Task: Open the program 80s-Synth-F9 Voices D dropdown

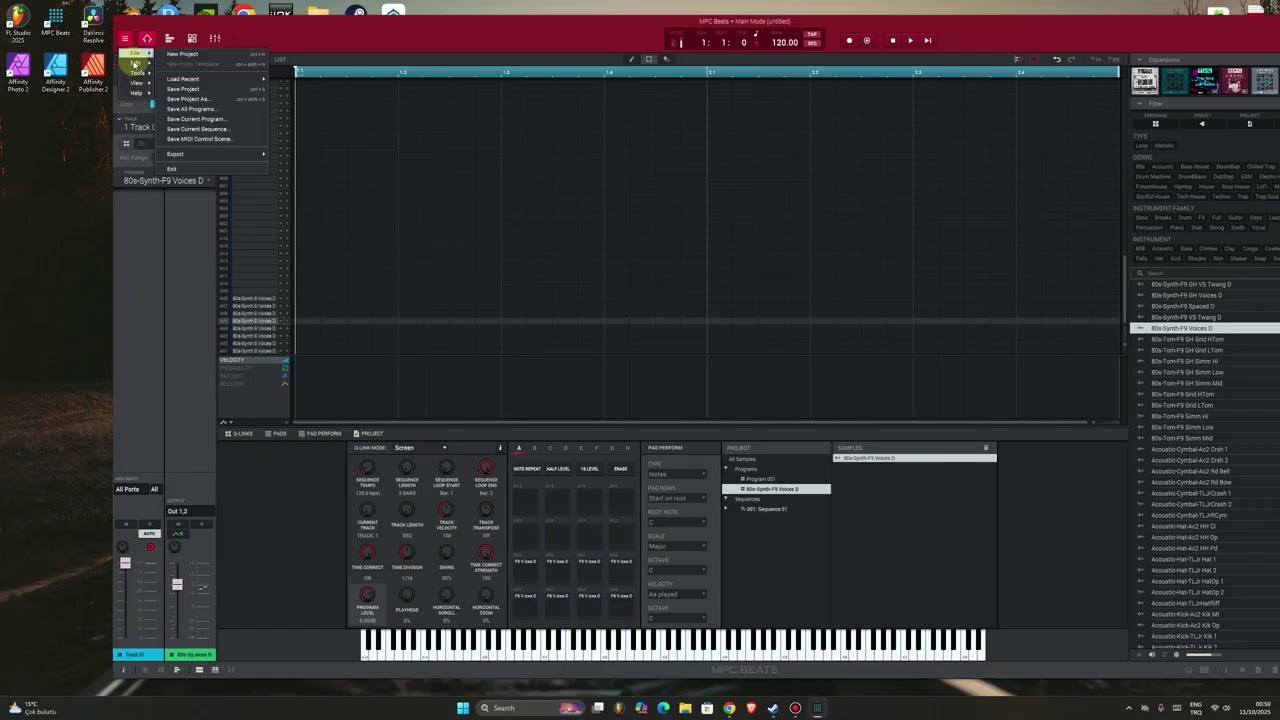Action: coord(166,181)
